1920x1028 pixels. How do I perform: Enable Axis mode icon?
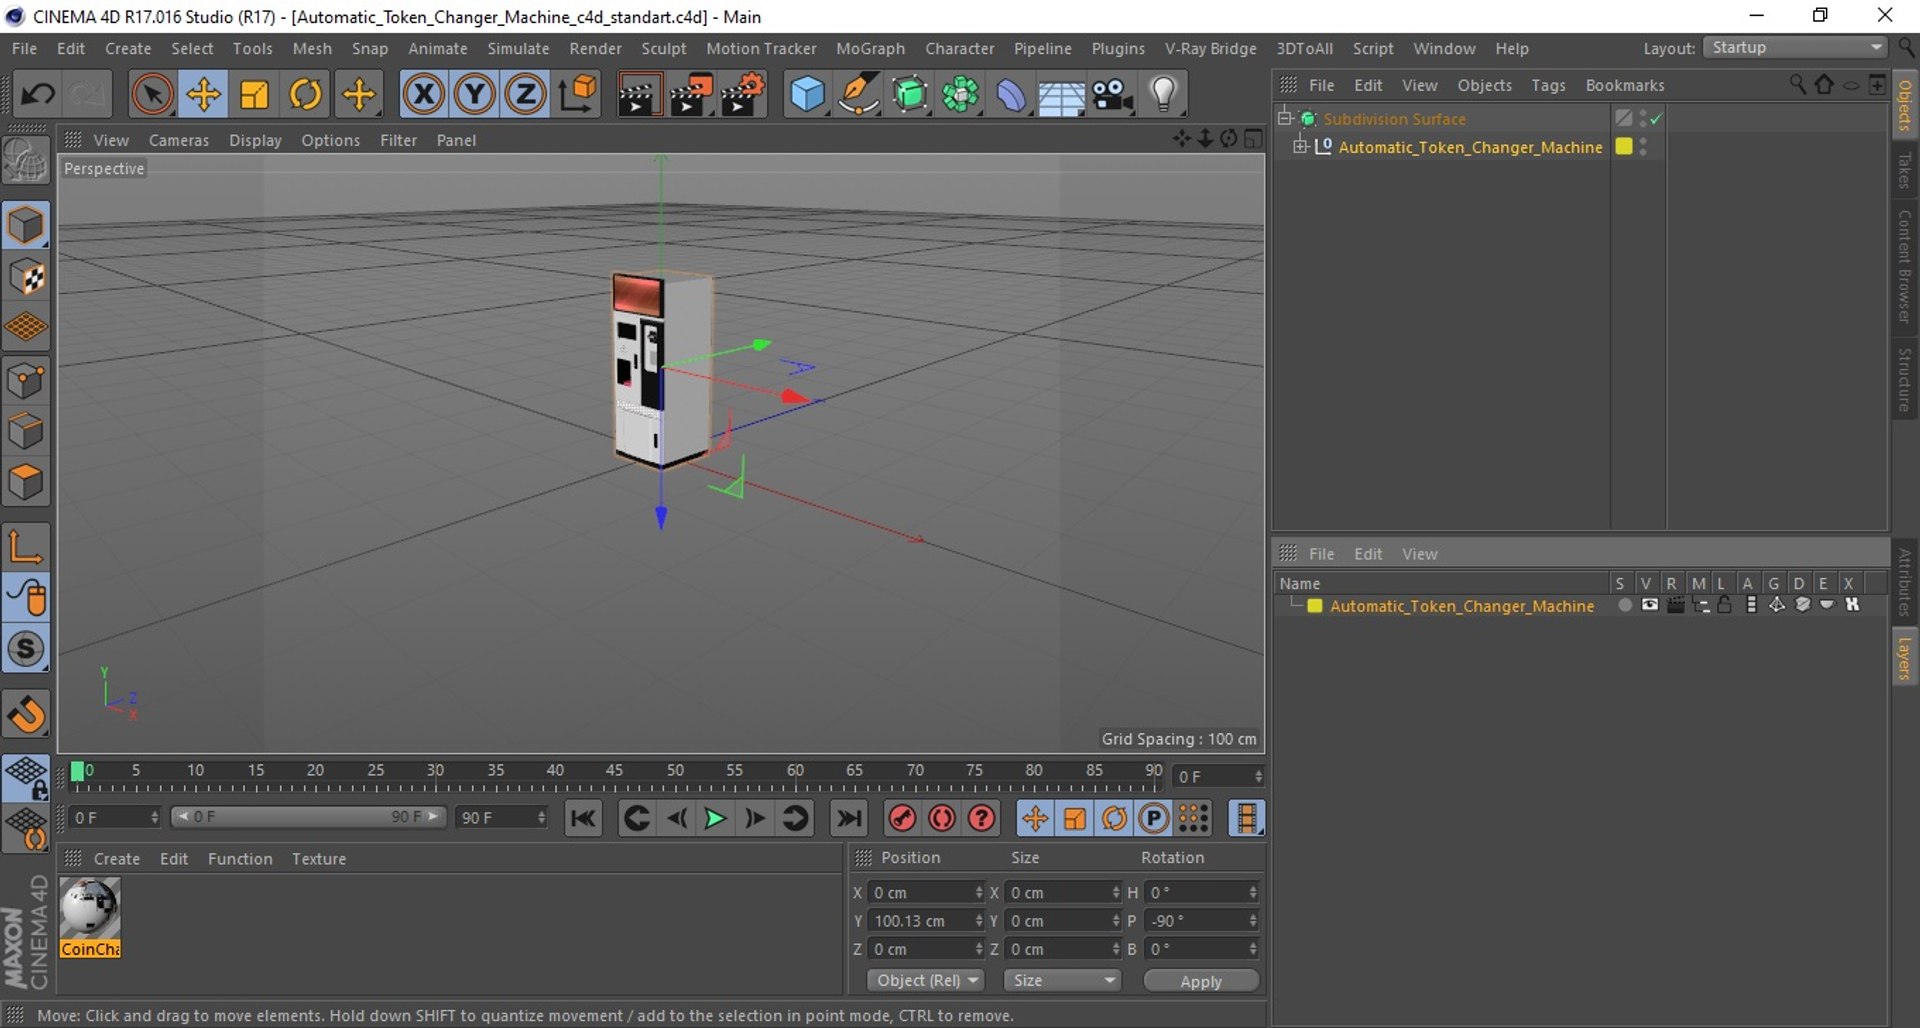point(26,547)
